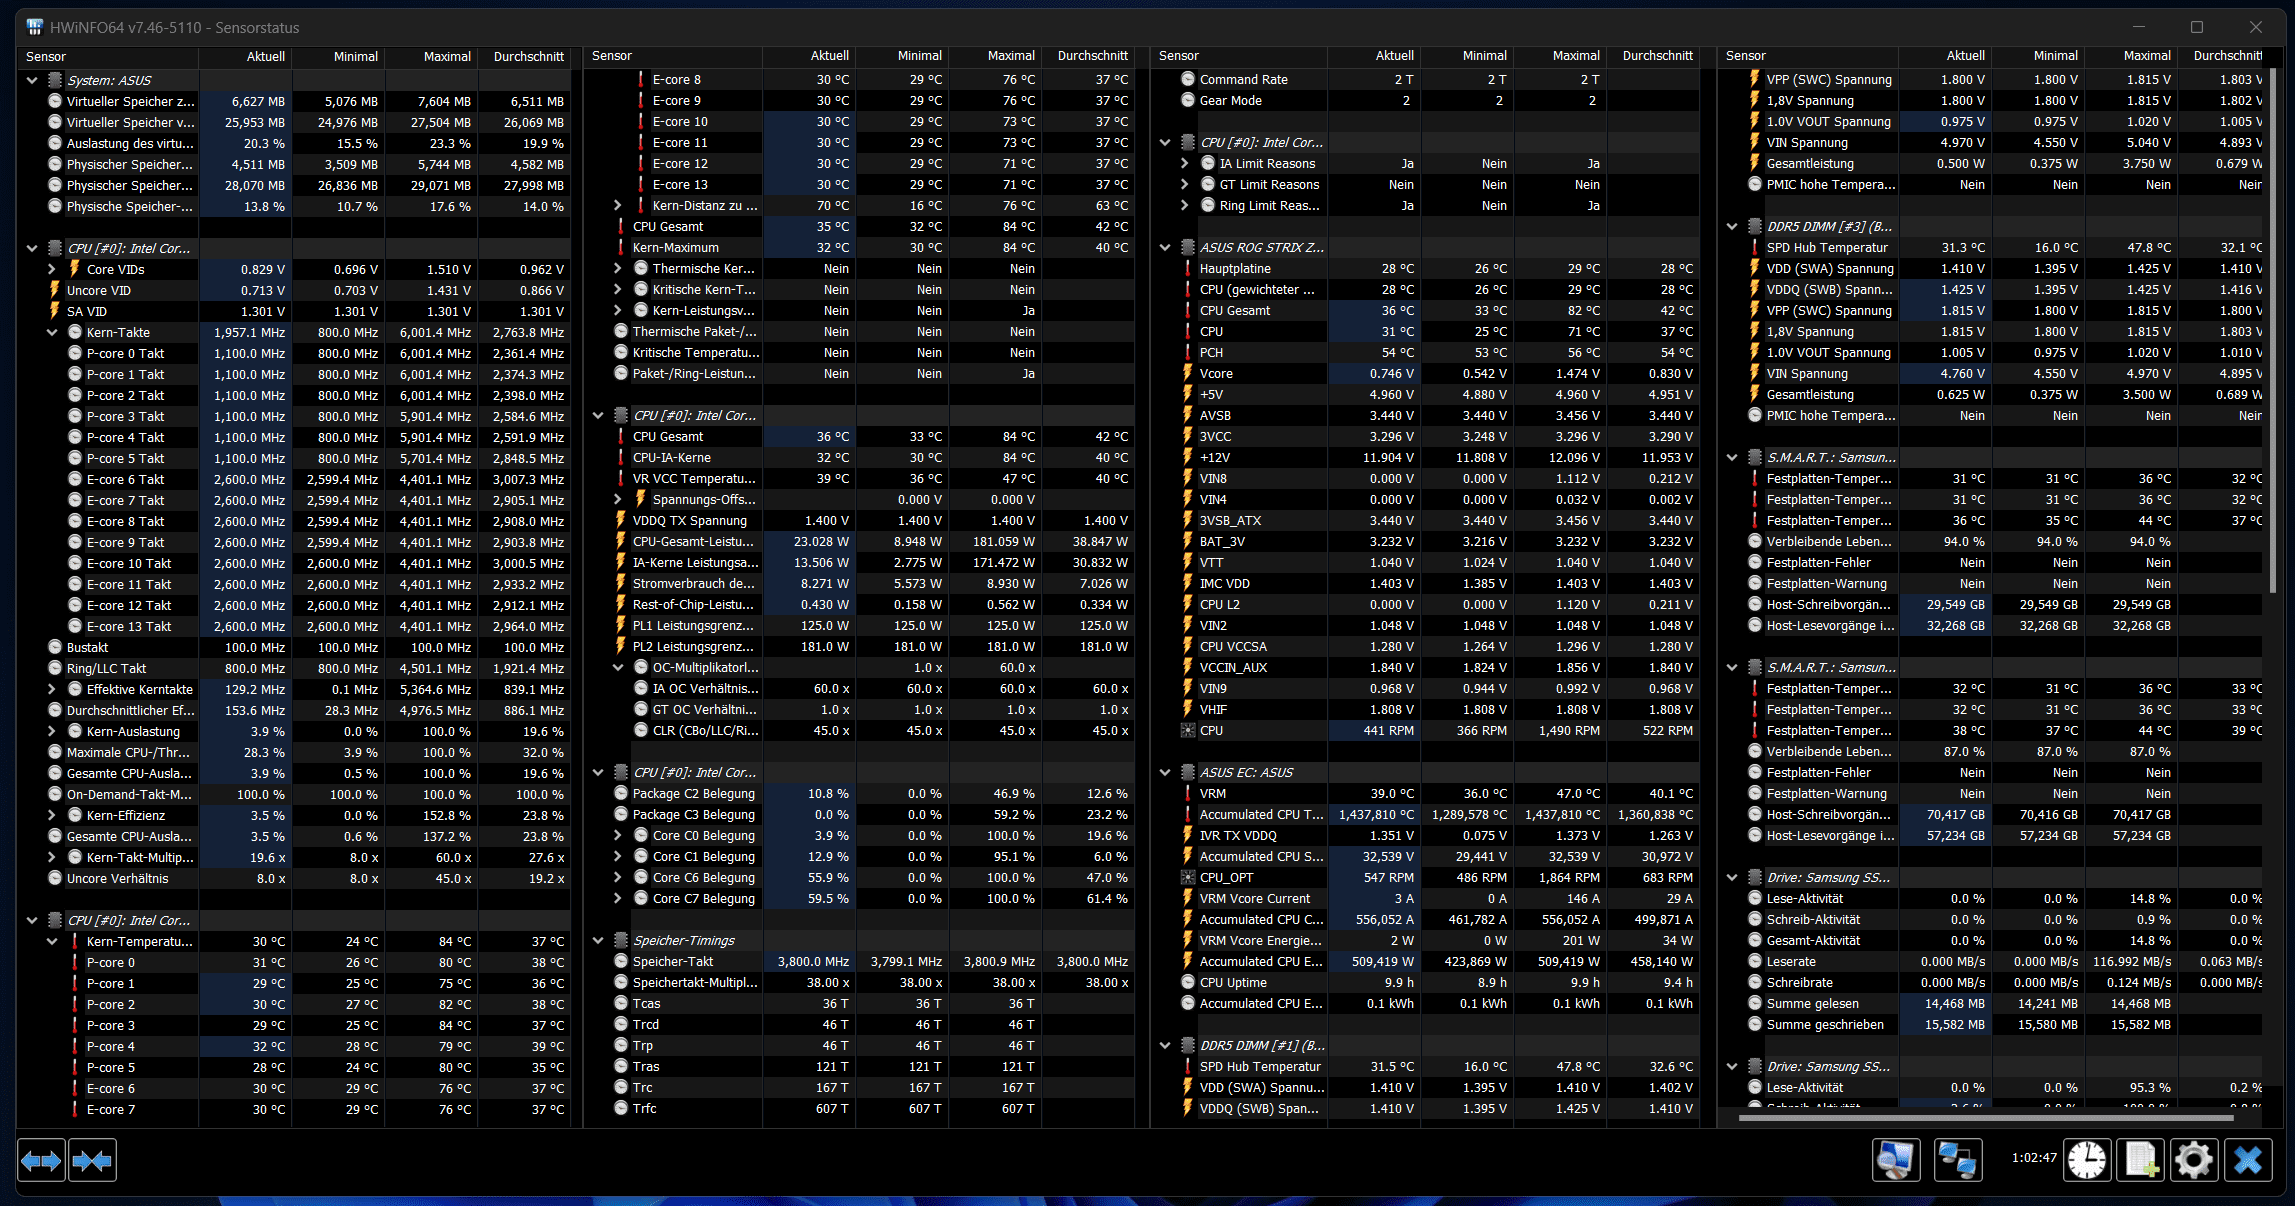The height and width of the screenshot is (1206, 2295).
Task: Select the Vcore sensor row
Action: (x=1216, y=373)
